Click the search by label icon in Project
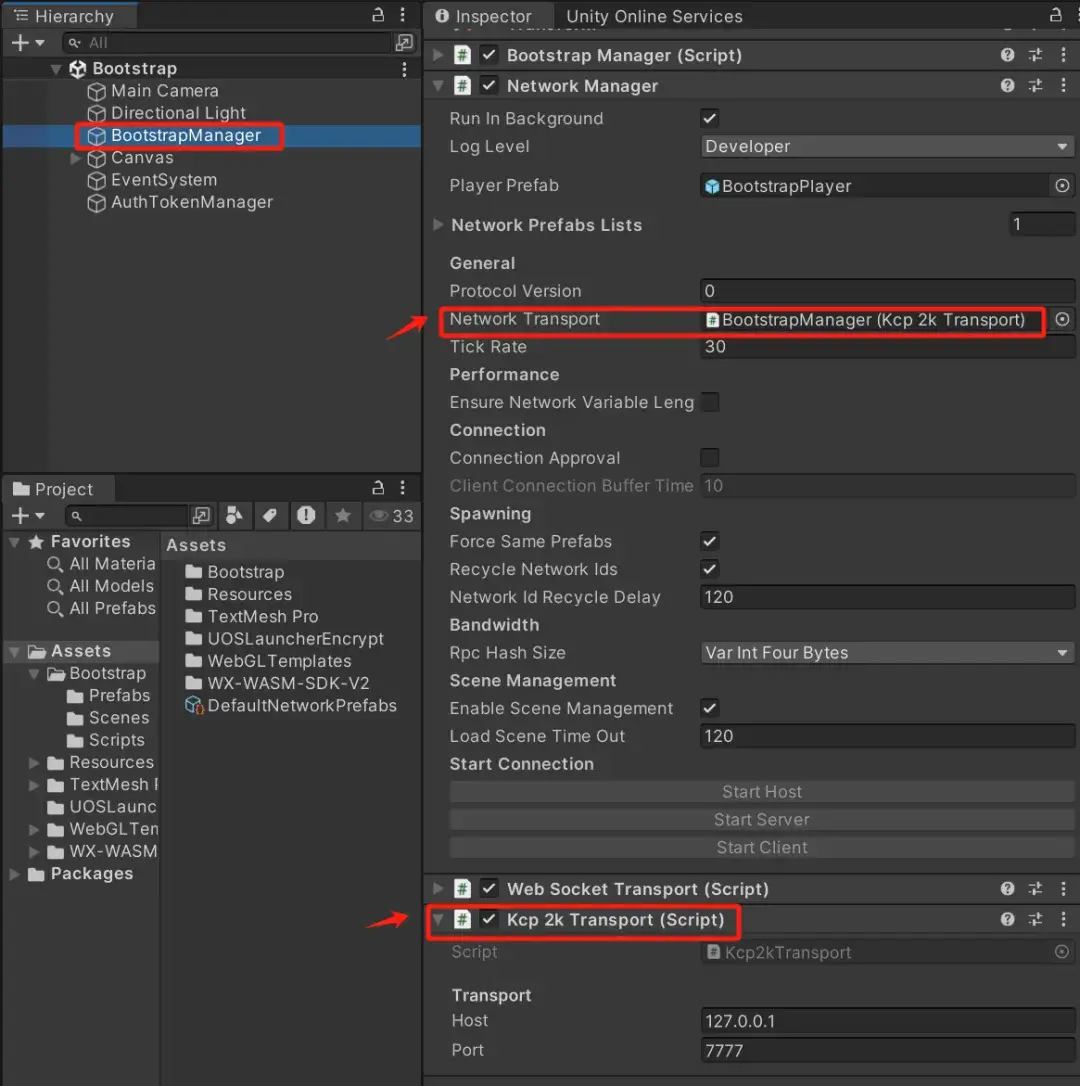 tap(269, 516)
